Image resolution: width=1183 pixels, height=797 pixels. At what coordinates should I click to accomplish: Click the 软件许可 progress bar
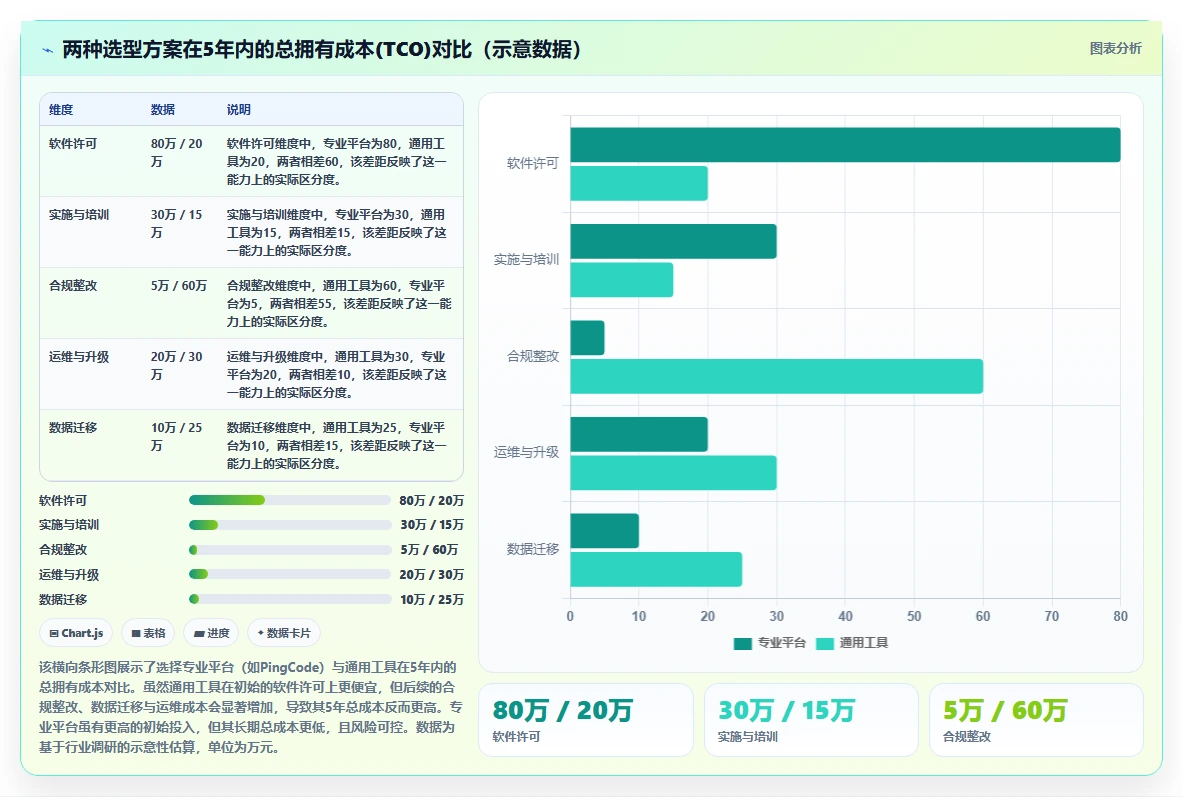(x=290, y=500)
